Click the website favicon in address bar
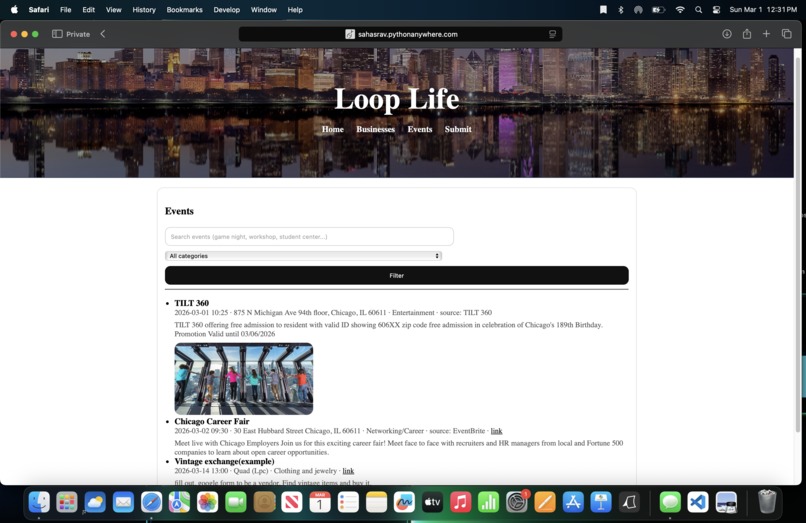806x523 pixels. (350, 34)
